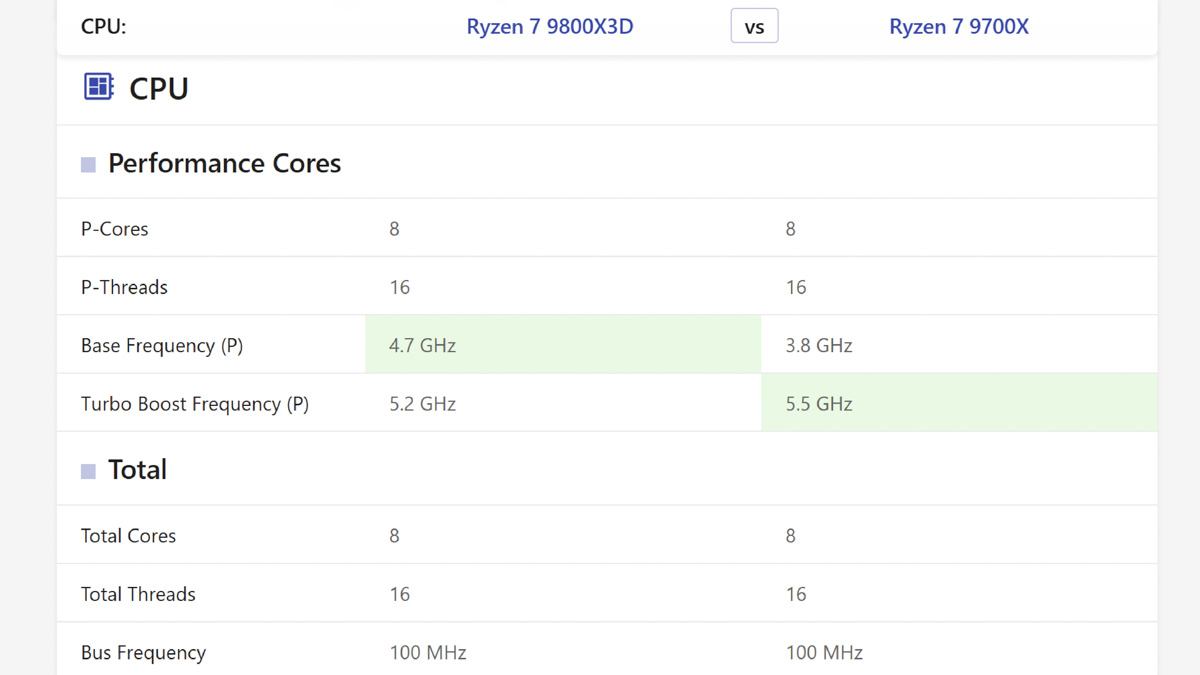The image size is (1200, 675).
Task: Click the 9800X3D 100 MHz bus frequency
Action: pos(428,653)
